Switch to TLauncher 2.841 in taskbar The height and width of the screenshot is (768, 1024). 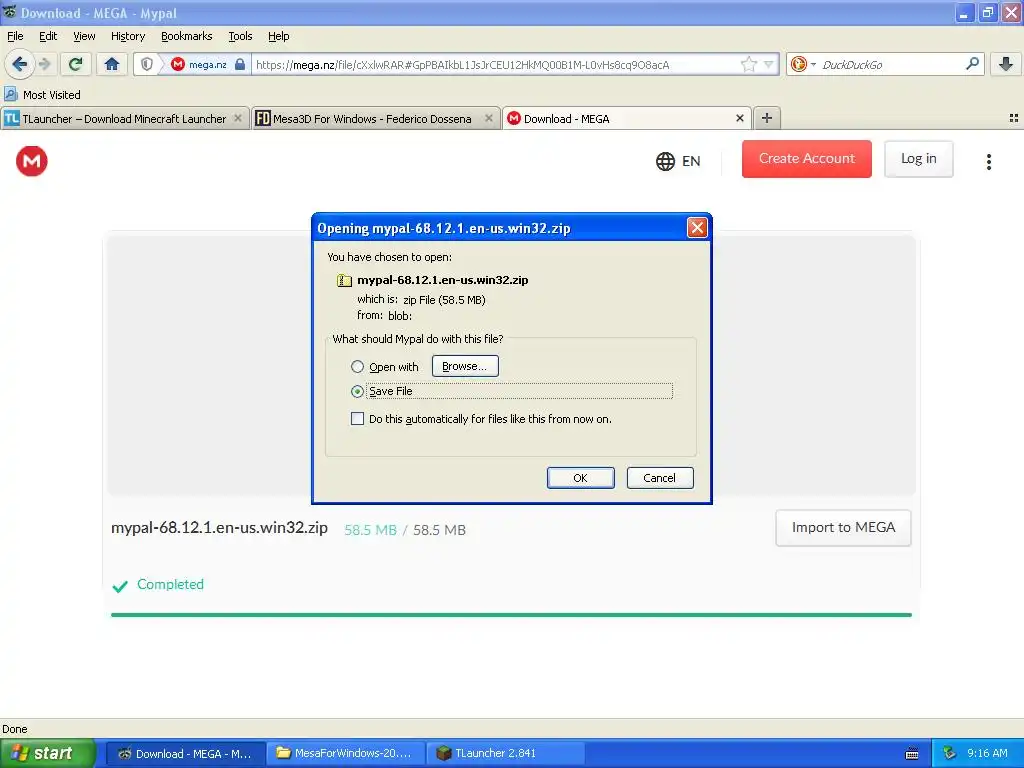[x=505, y=754]
